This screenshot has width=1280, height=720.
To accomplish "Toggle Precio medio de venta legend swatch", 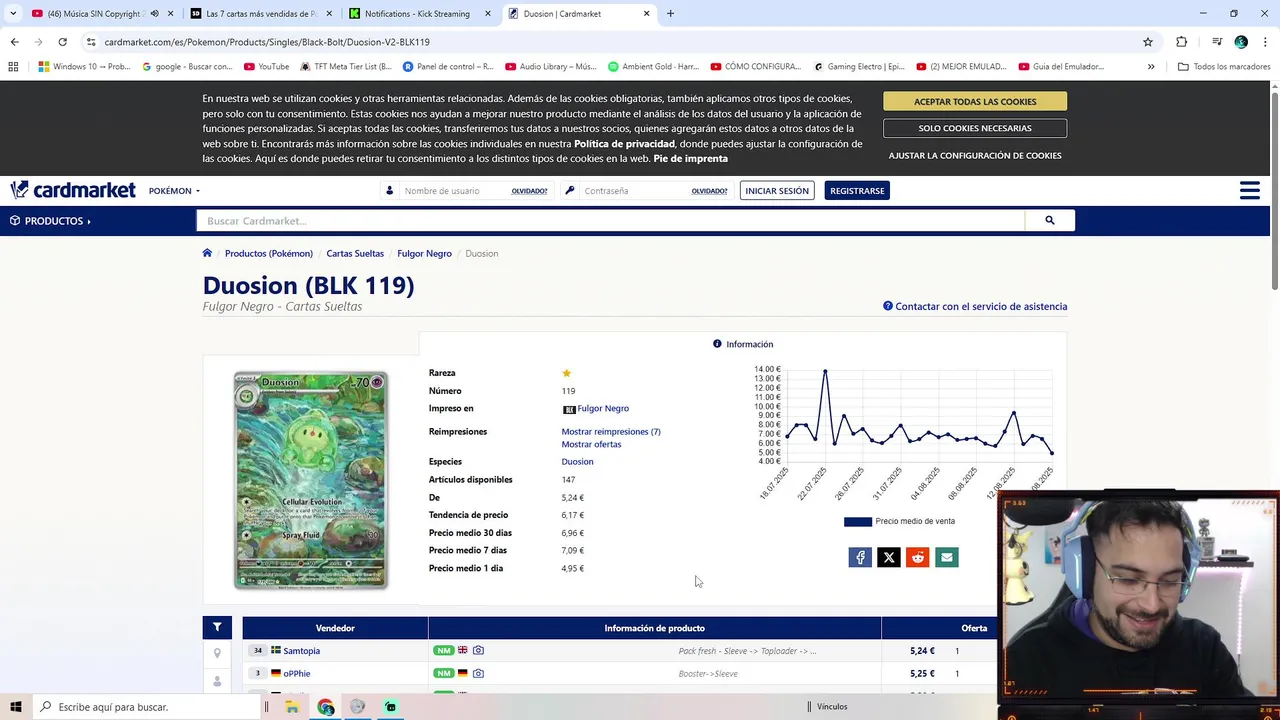I will pyautogui.click(x=858, y=522).
